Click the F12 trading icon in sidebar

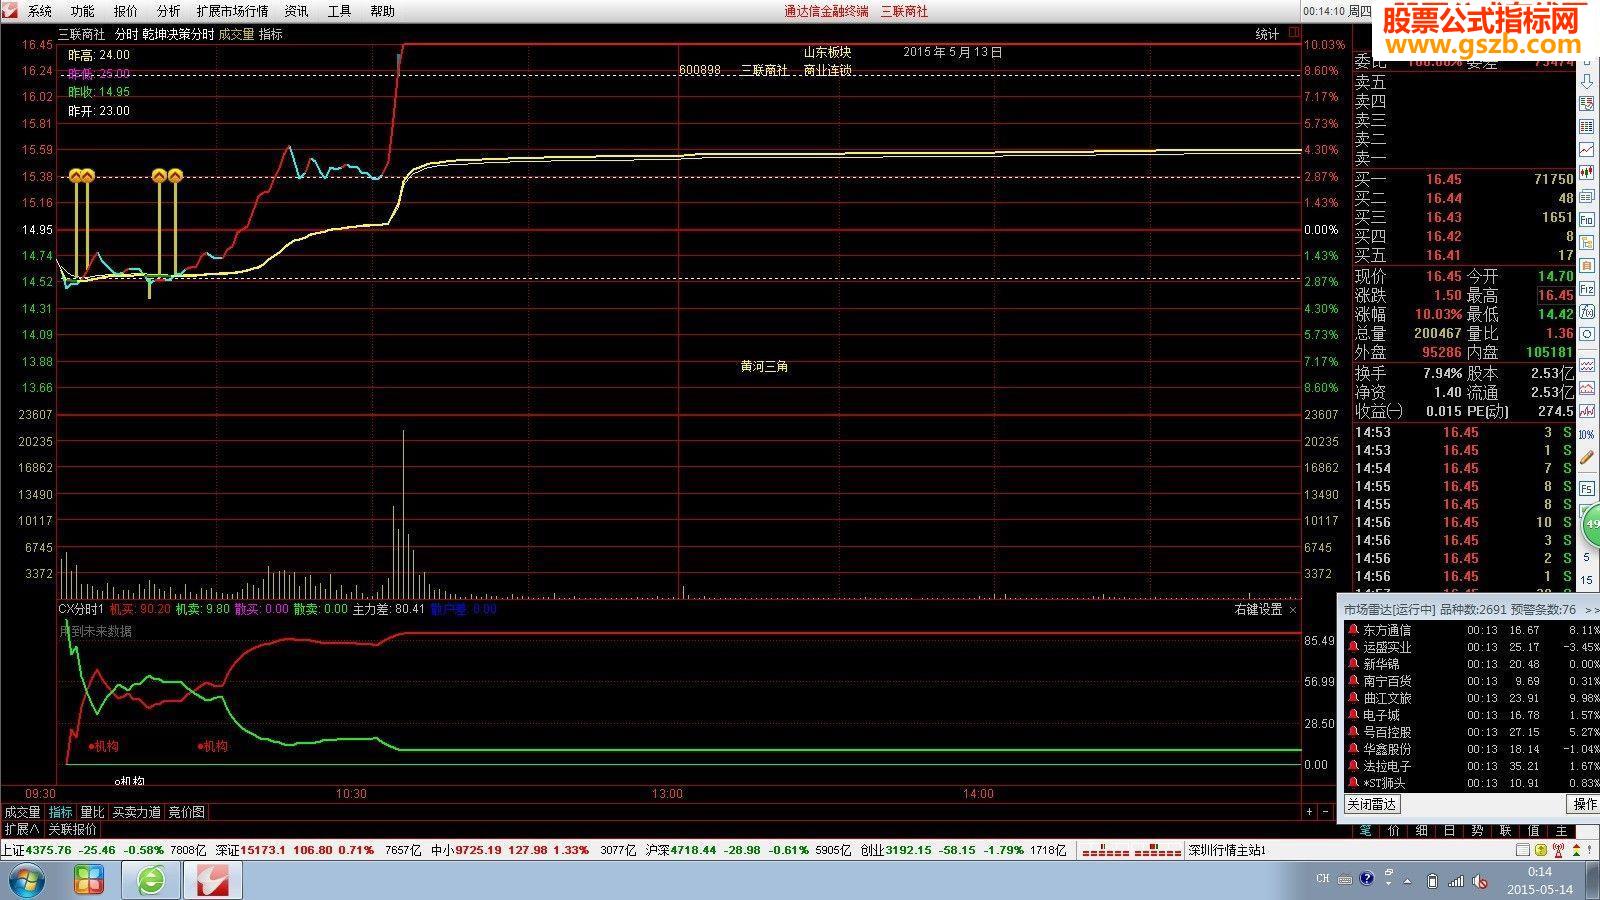tap(1587, 289)
